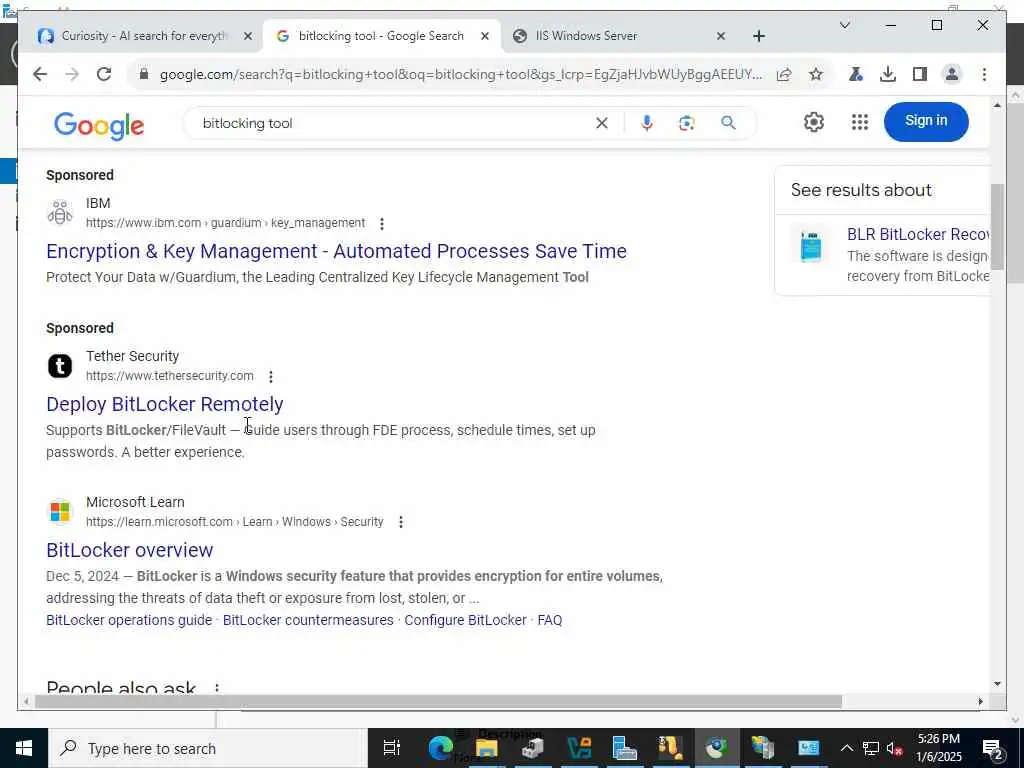Click the taskbar clock showing 5:26 PM
The image size is (1024, 768).
click(x=939, y=748)
